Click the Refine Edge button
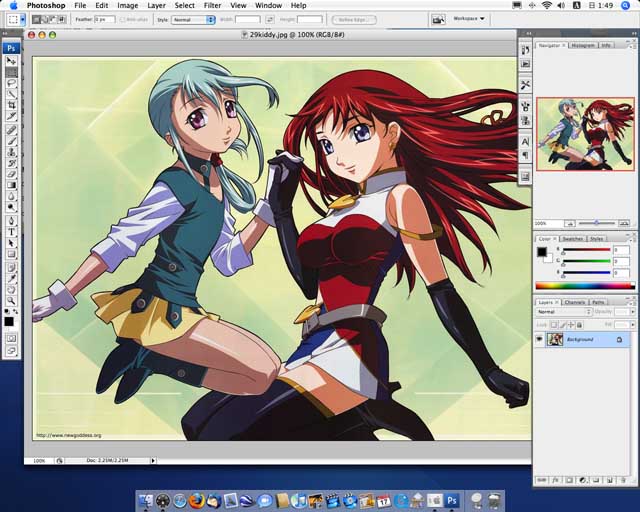Screen dimensions: 640x512 point(354,20)
